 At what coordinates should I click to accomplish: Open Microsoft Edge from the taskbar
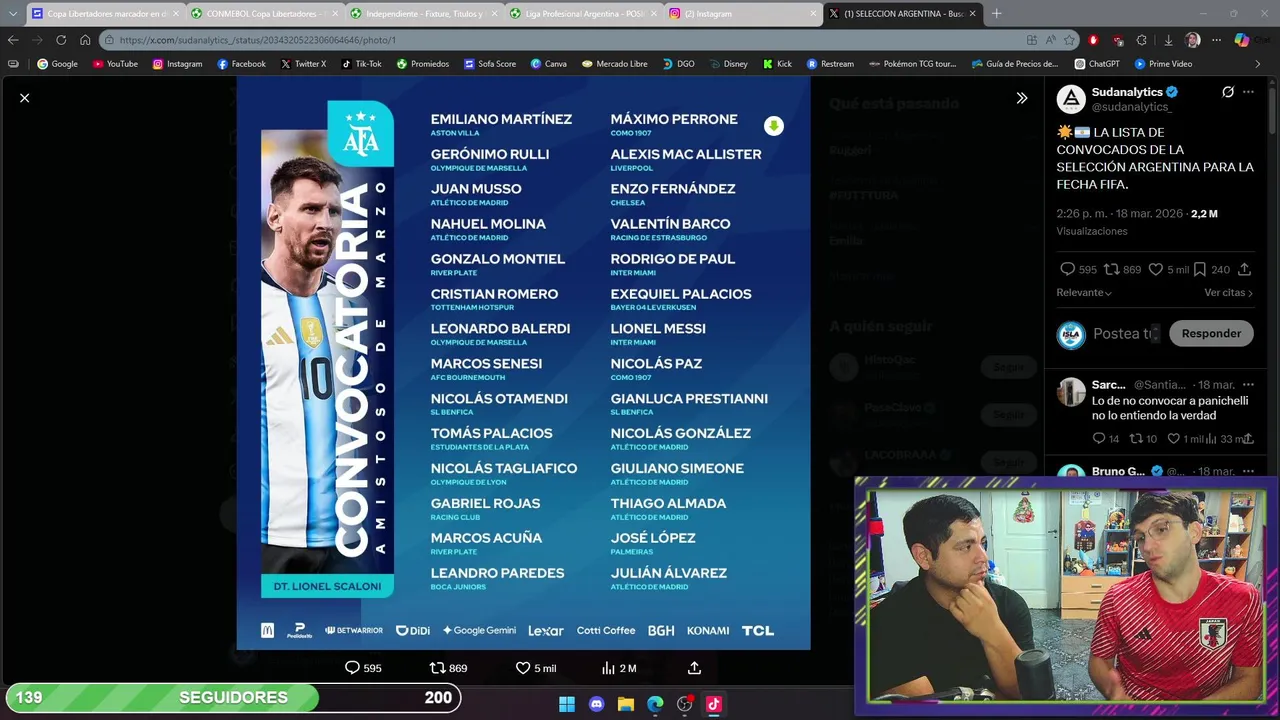click(x=655, y=704)
